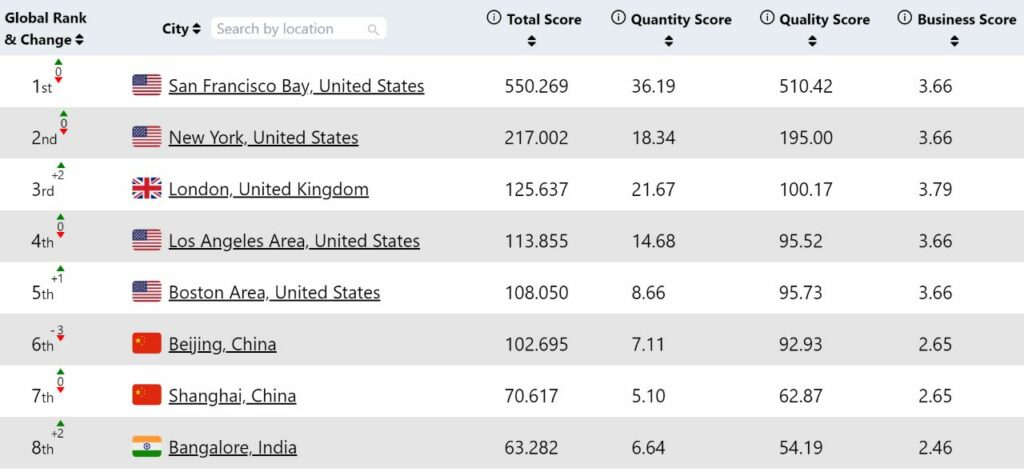
Task: Open Shanghai, China link
Action: (232, 396)
